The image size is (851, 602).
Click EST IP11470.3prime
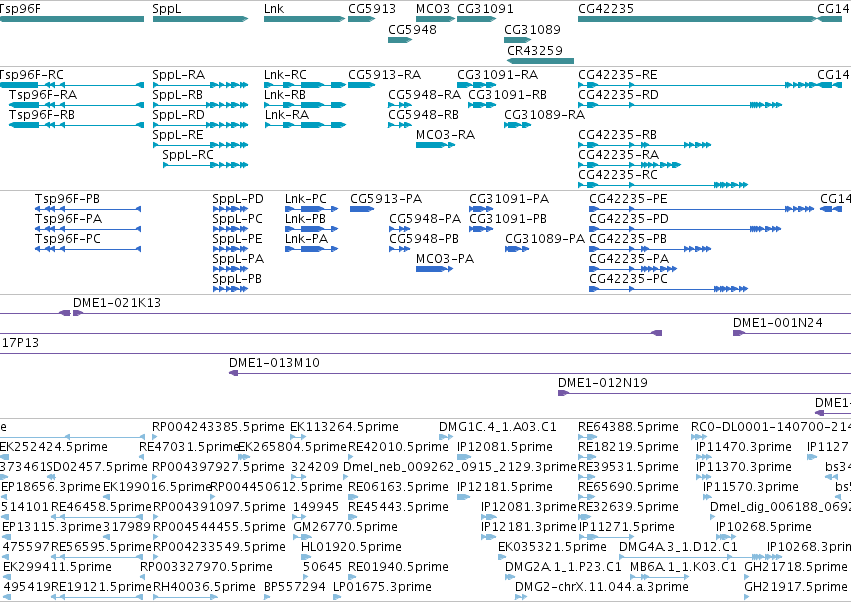(744, 447)
